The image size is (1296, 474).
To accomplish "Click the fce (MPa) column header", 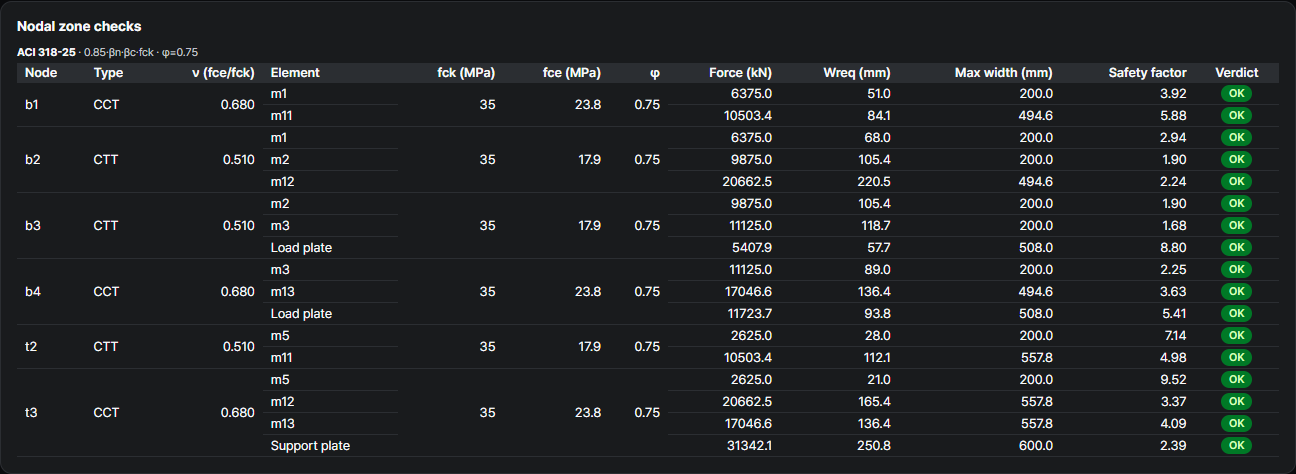I will [572, 72].
